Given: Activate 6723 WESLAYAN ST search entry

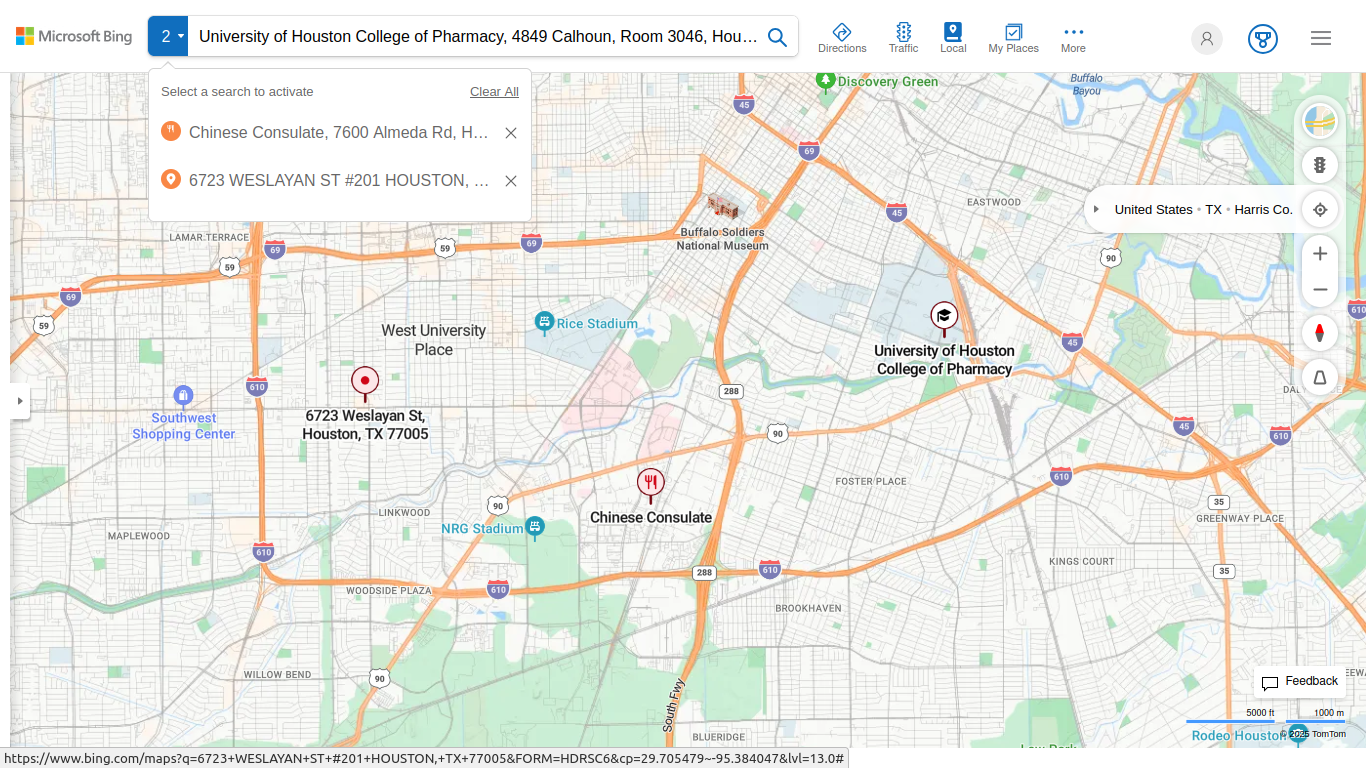Looking at the screenshot, I should coord(339,180).
